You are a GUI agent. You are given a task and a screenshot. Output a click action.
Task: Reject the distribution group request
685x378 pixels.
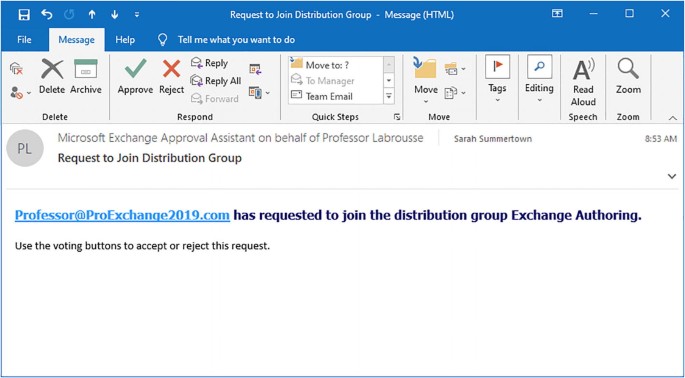(x=171, y=77)
